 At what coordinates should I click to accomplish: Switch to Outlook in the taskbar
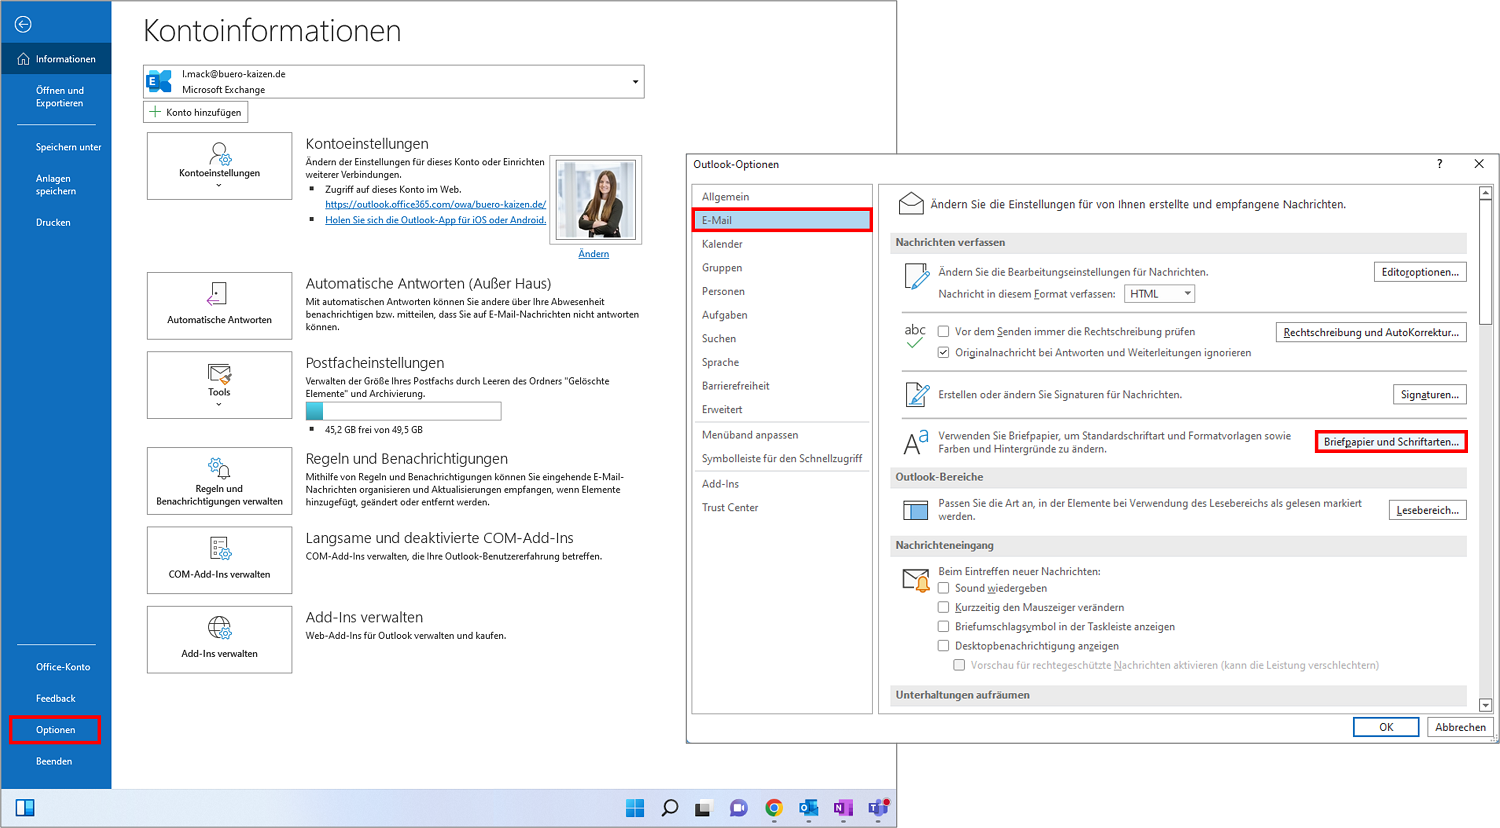808,808
